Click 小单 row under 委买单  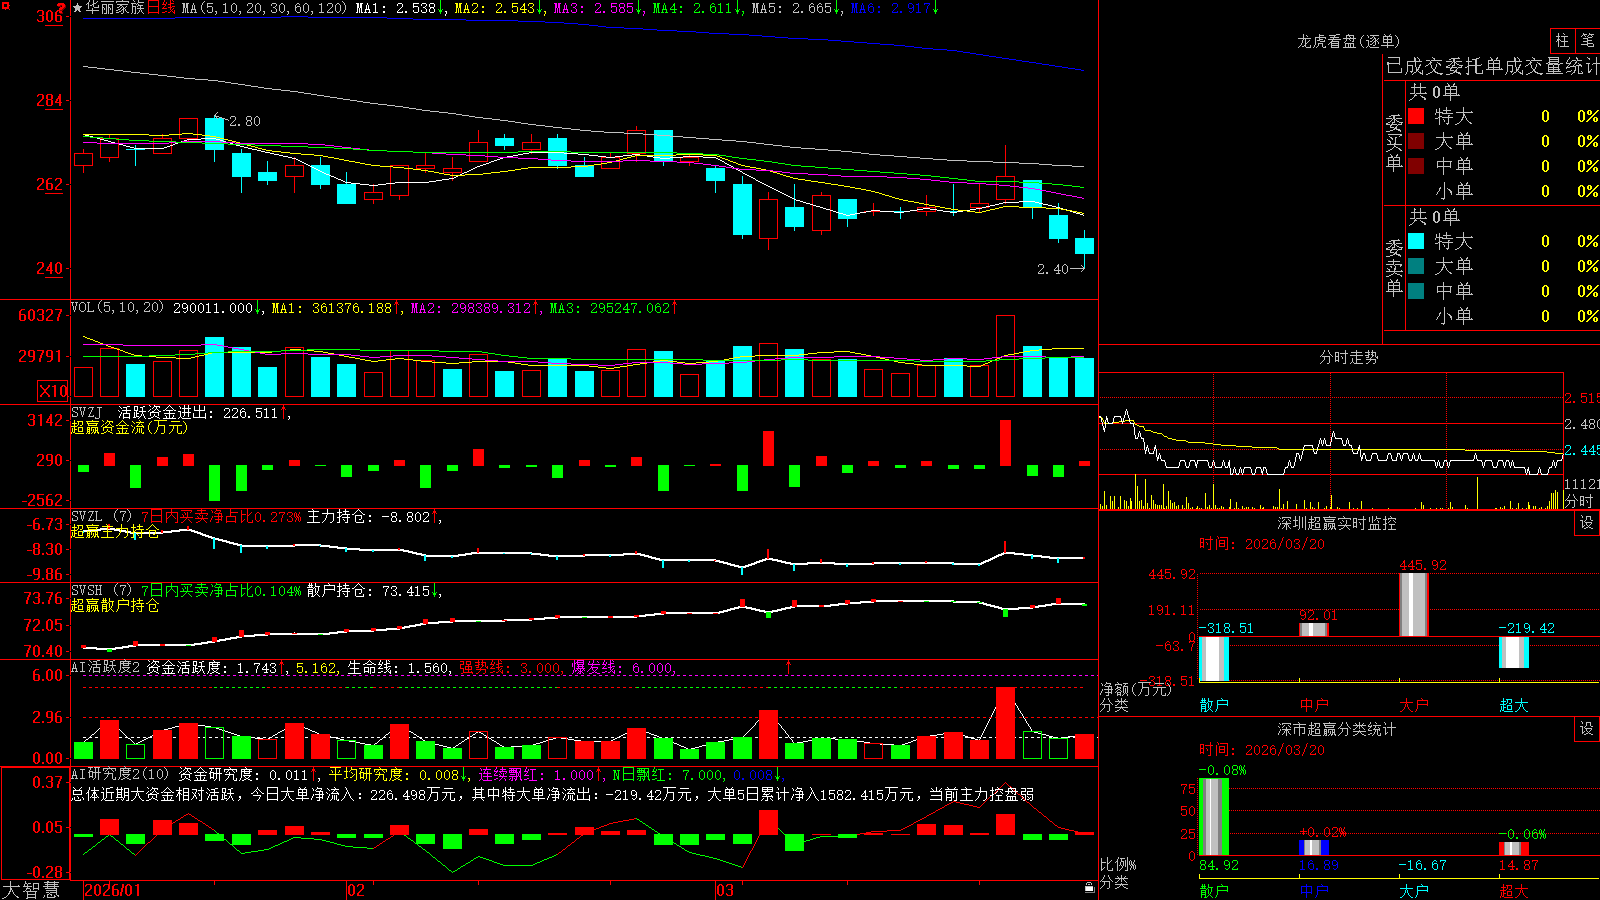(x=1503, y=191)
